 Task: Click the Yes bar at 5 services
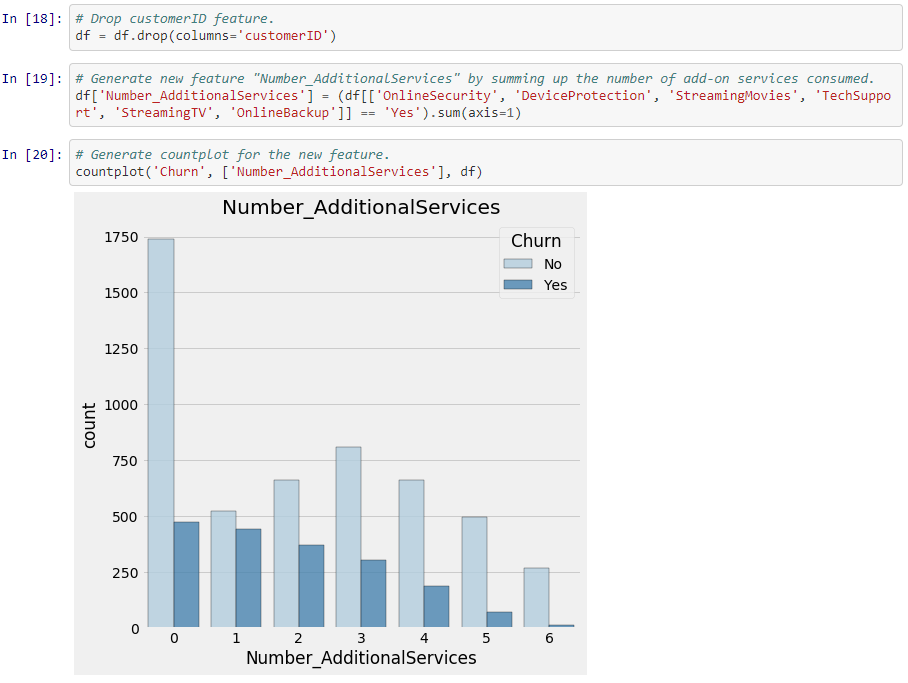pyautogui.click(x=500, y=619)
